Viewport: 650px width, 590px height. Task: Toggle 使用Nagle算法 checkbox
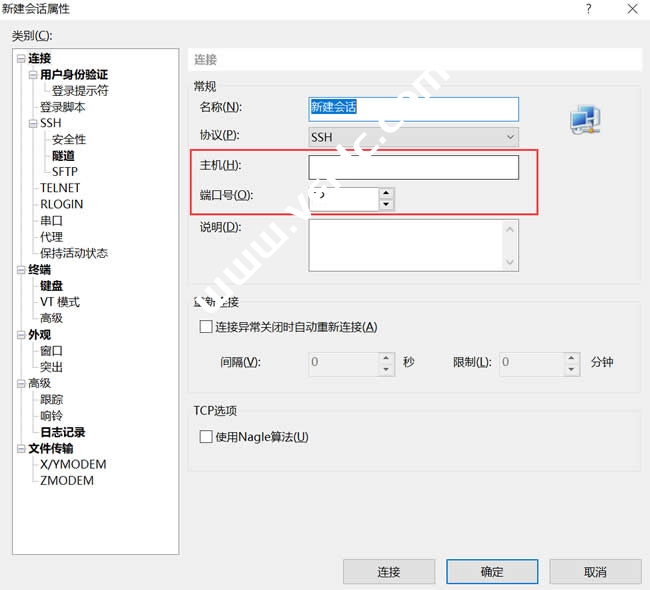point(206,437)
